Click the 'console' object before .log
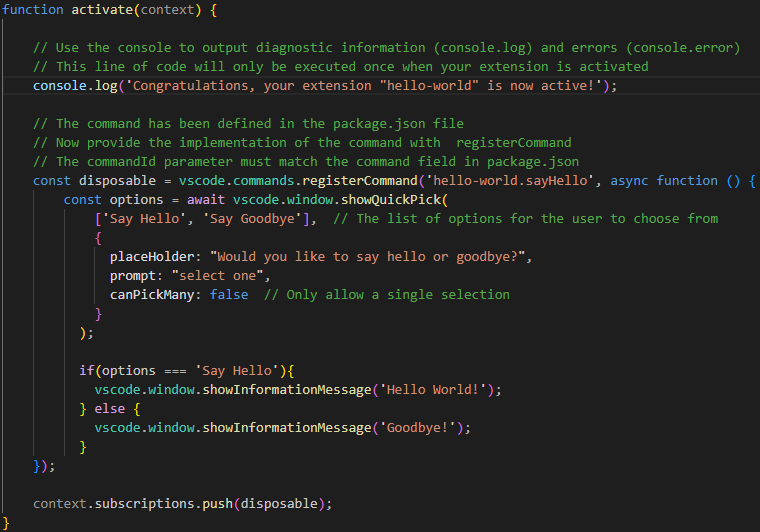 pos(60,86)
